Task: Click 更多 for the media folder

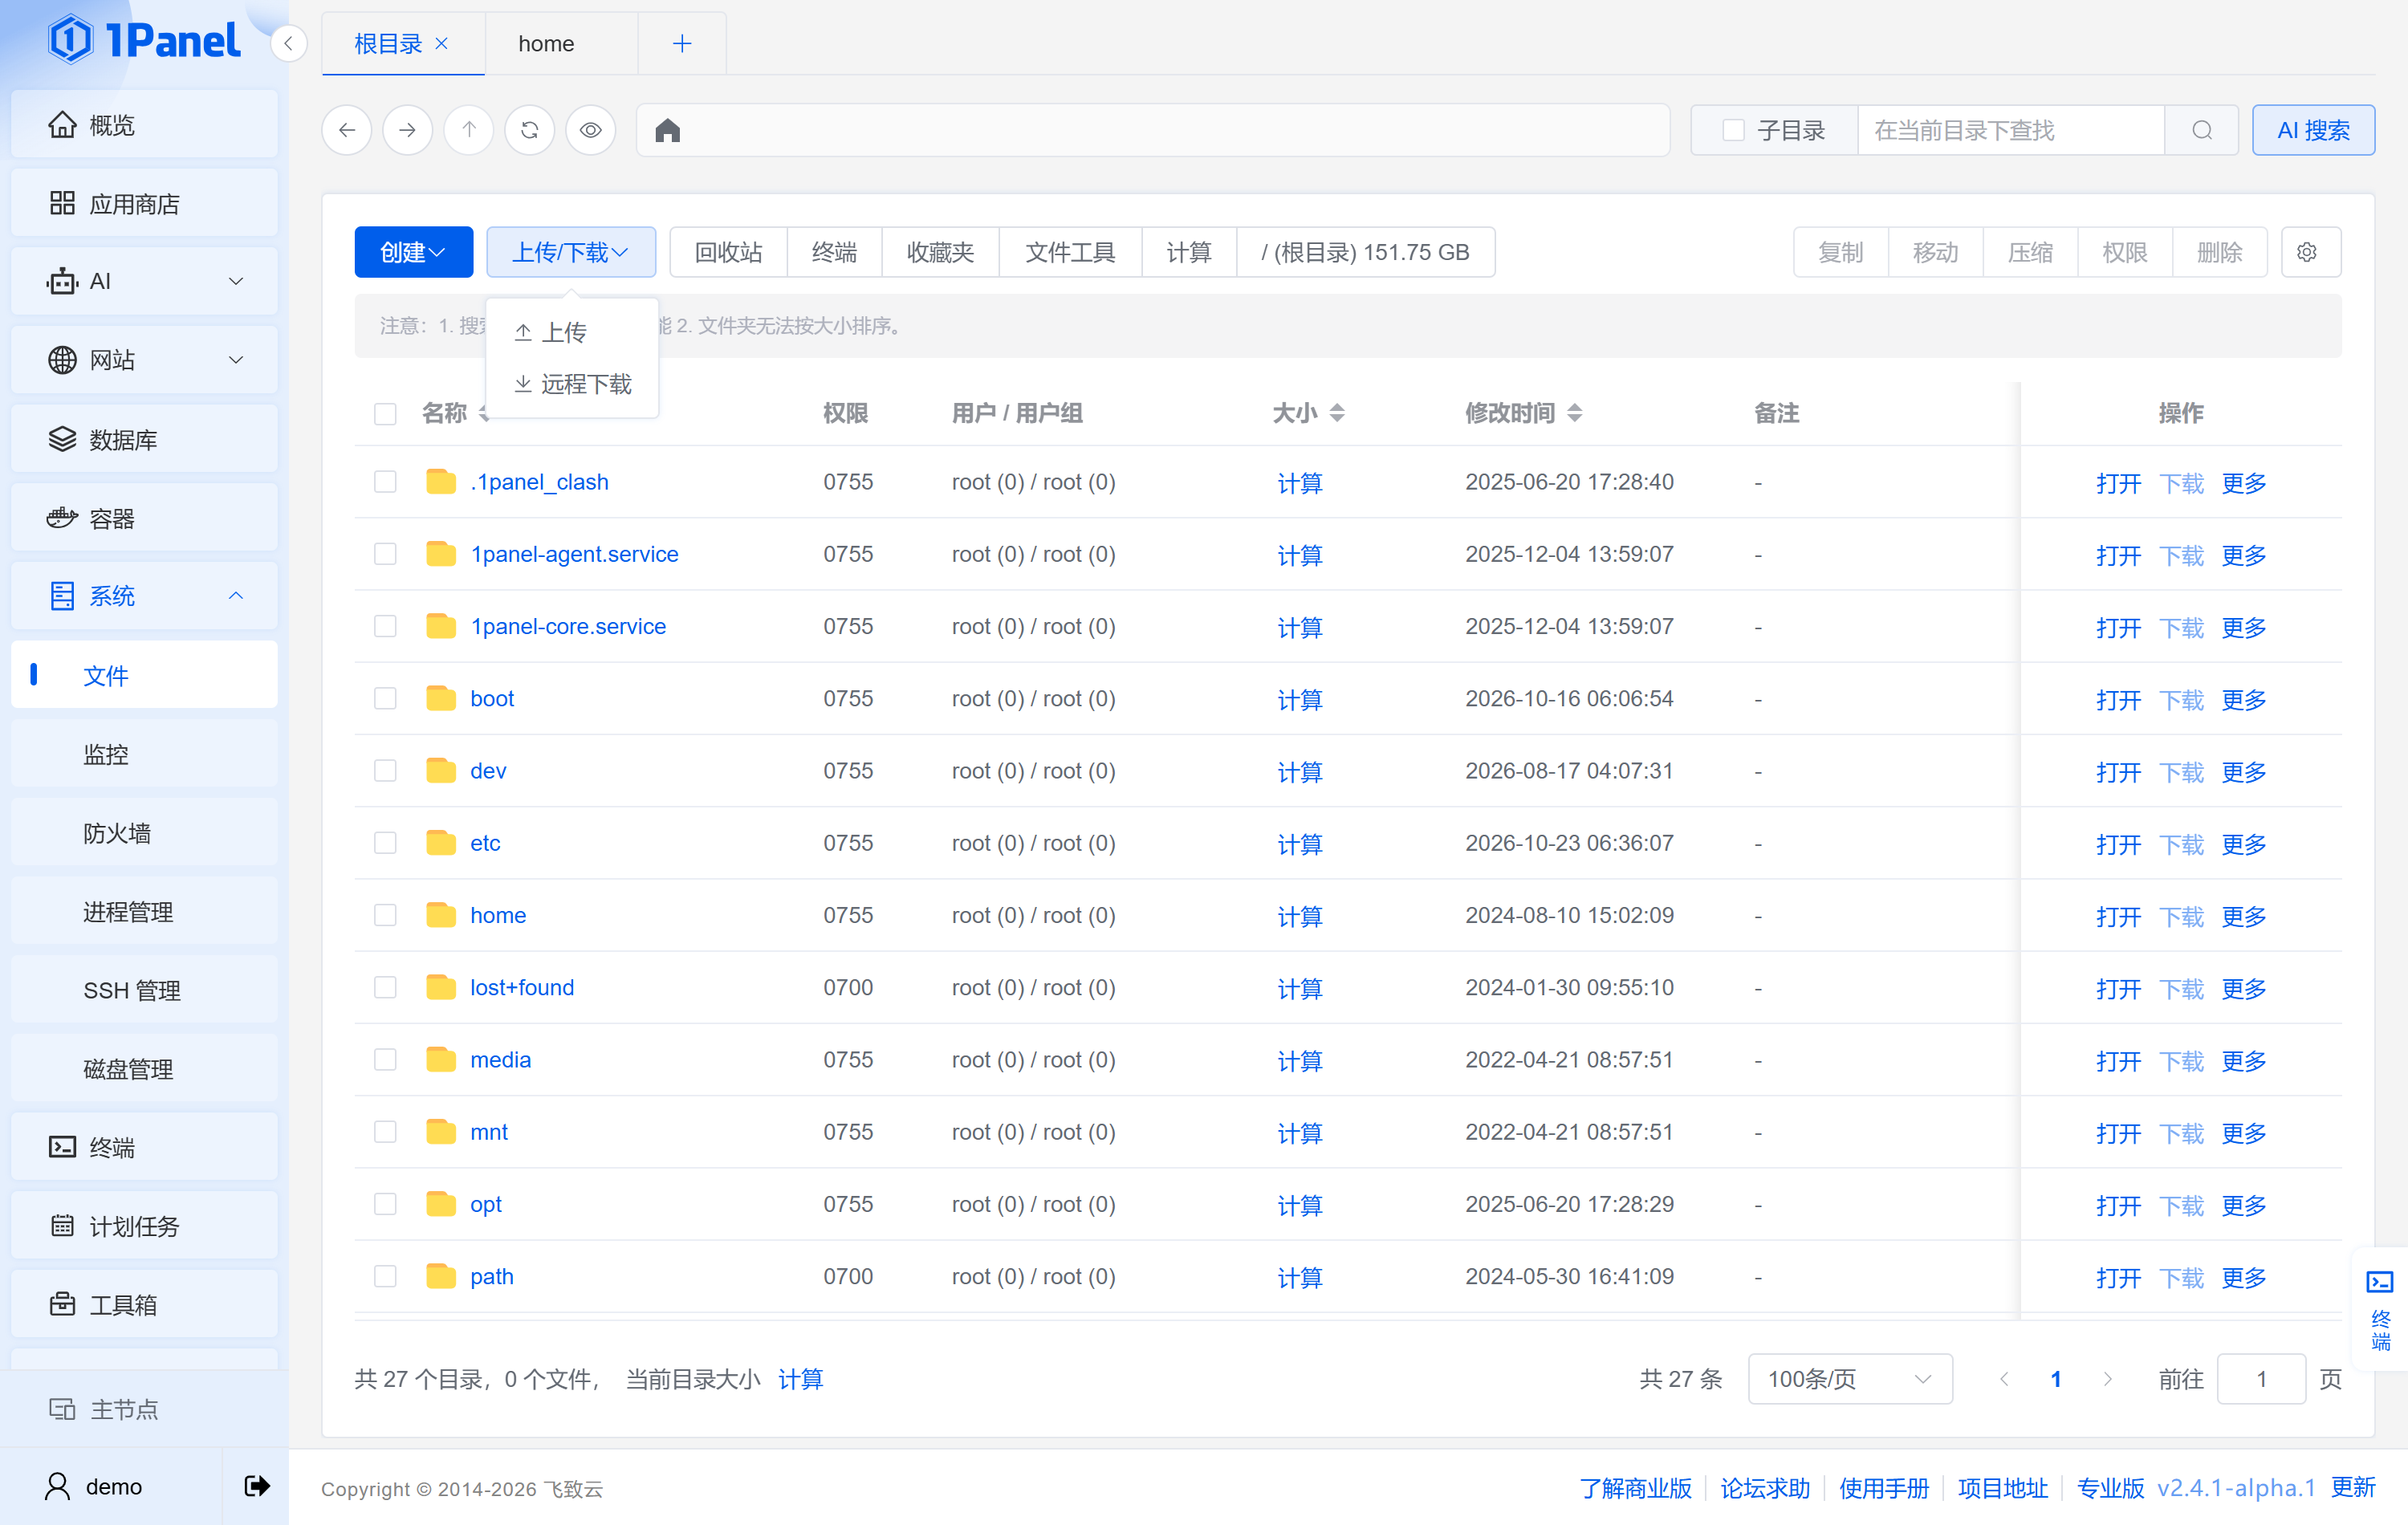Action: pyautogui.click(x=2243, y=1060)
